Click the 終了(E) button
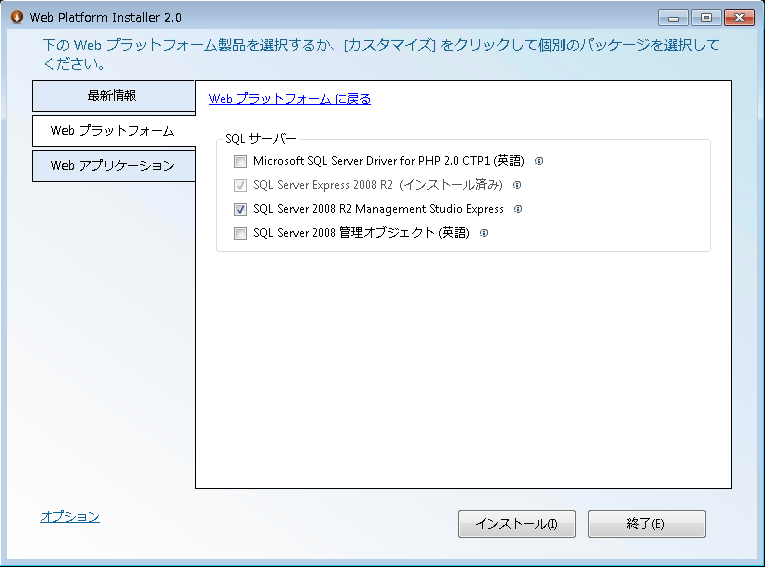Screen dimensions: 765x567 tap(646, 524)
